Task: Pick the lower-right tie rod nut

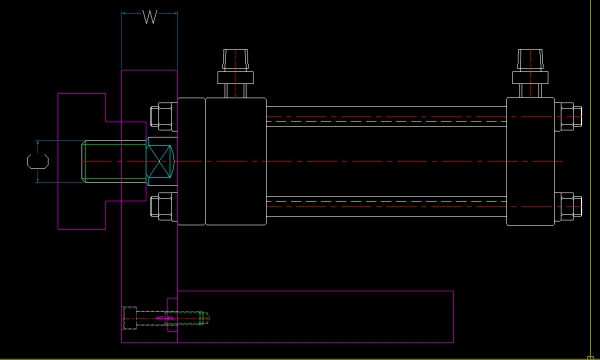Action: pos(568,207)
